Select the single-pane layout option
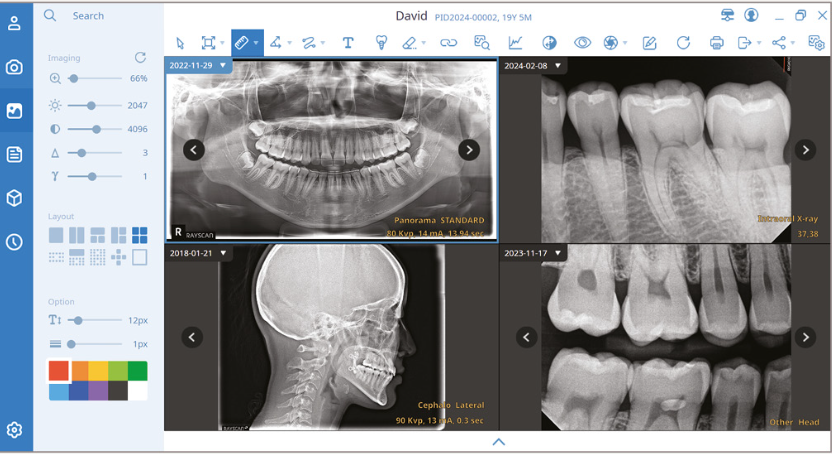 point(56,236)
